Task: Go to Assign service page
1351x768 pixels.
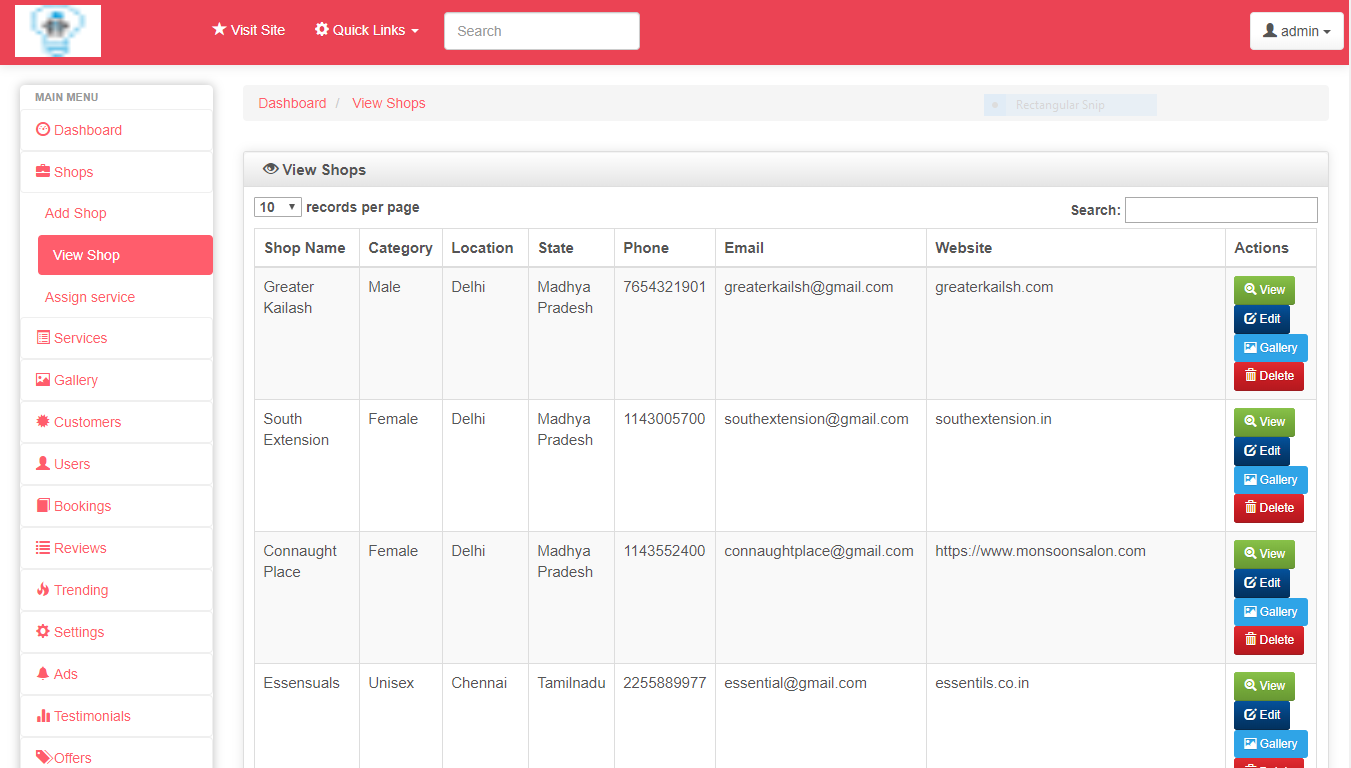Action: coord(90,297)
